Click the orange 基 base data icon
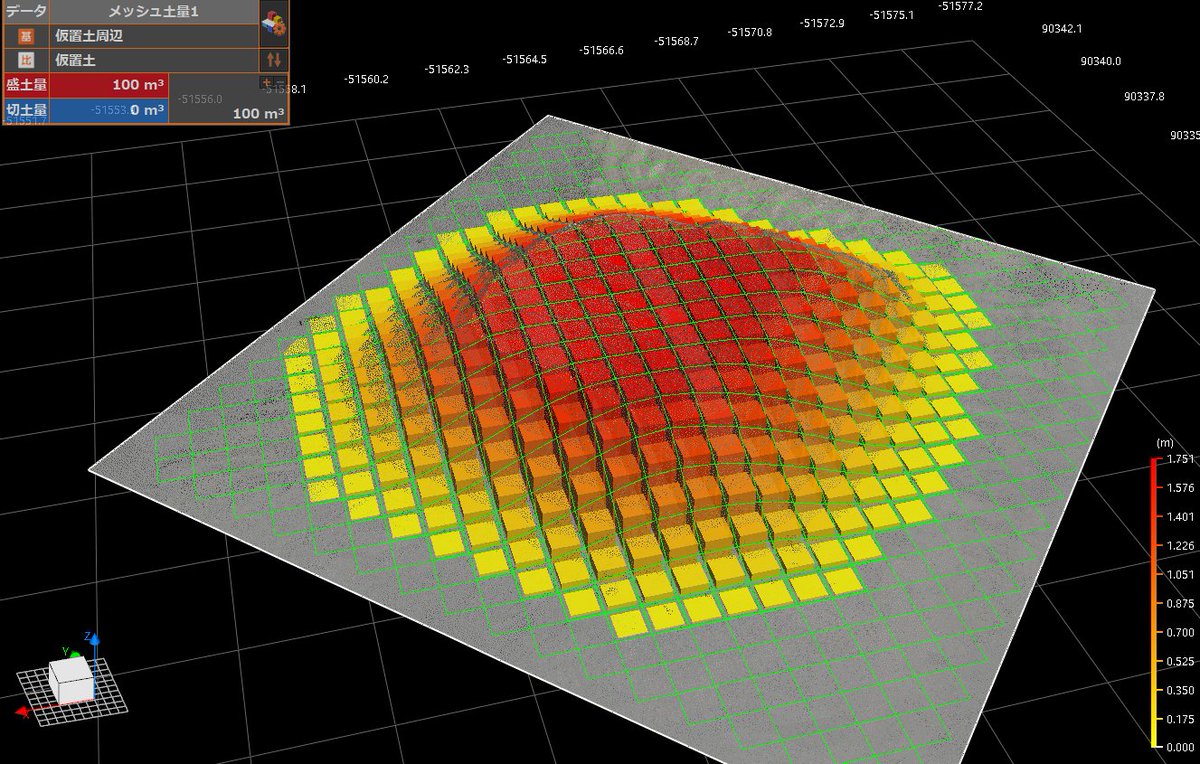The height and width of the screenshot is (764, 1200). pos(25,36)
